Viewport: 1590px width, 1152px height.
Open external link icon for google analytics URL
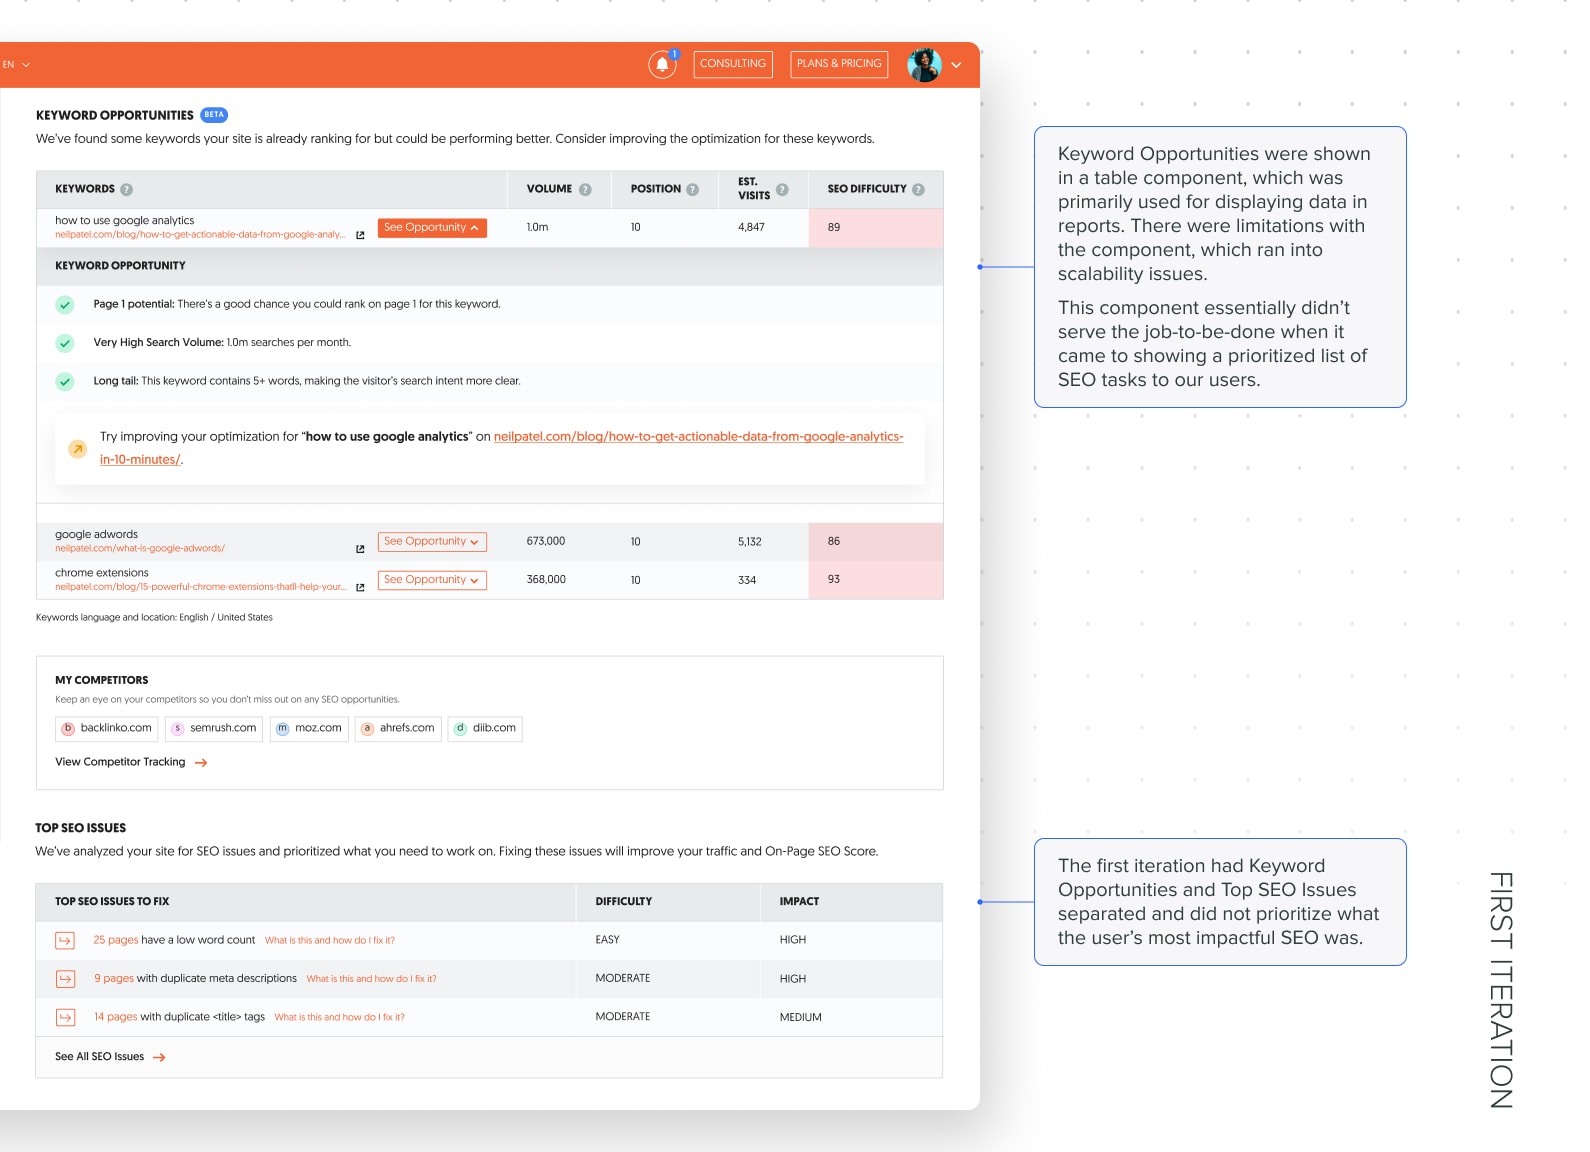pos(360,235)
